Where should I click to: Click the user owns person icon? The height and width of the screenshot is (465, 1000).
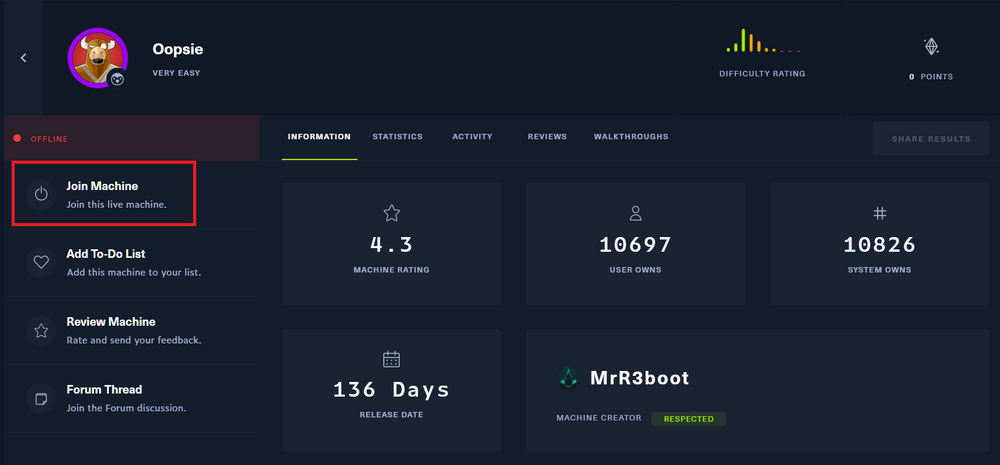pyautogui.click(x=635, y=213)
